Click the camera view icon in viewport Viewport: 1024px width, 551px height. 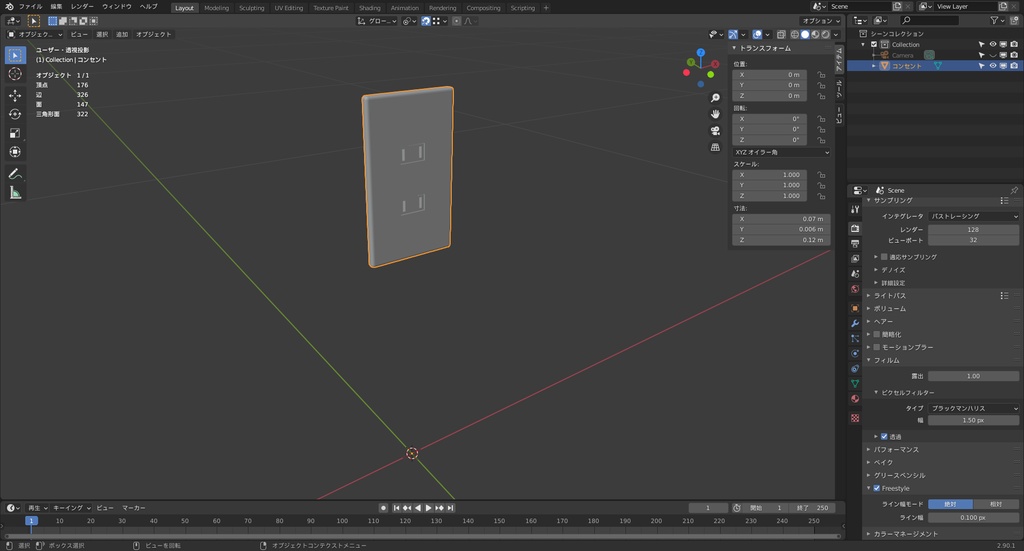pos(715,131)
